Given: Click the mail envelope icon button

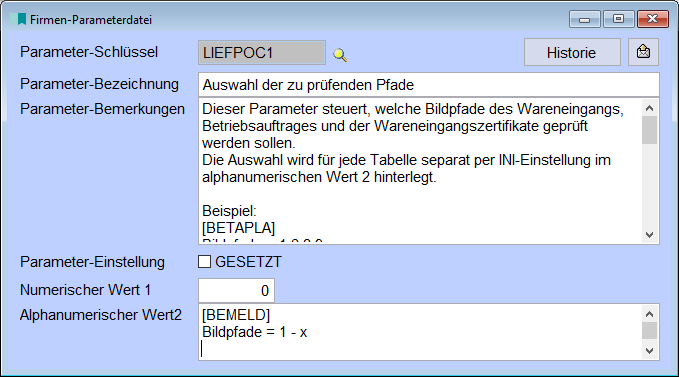Looking at the screenshot, I should (643, 52).
